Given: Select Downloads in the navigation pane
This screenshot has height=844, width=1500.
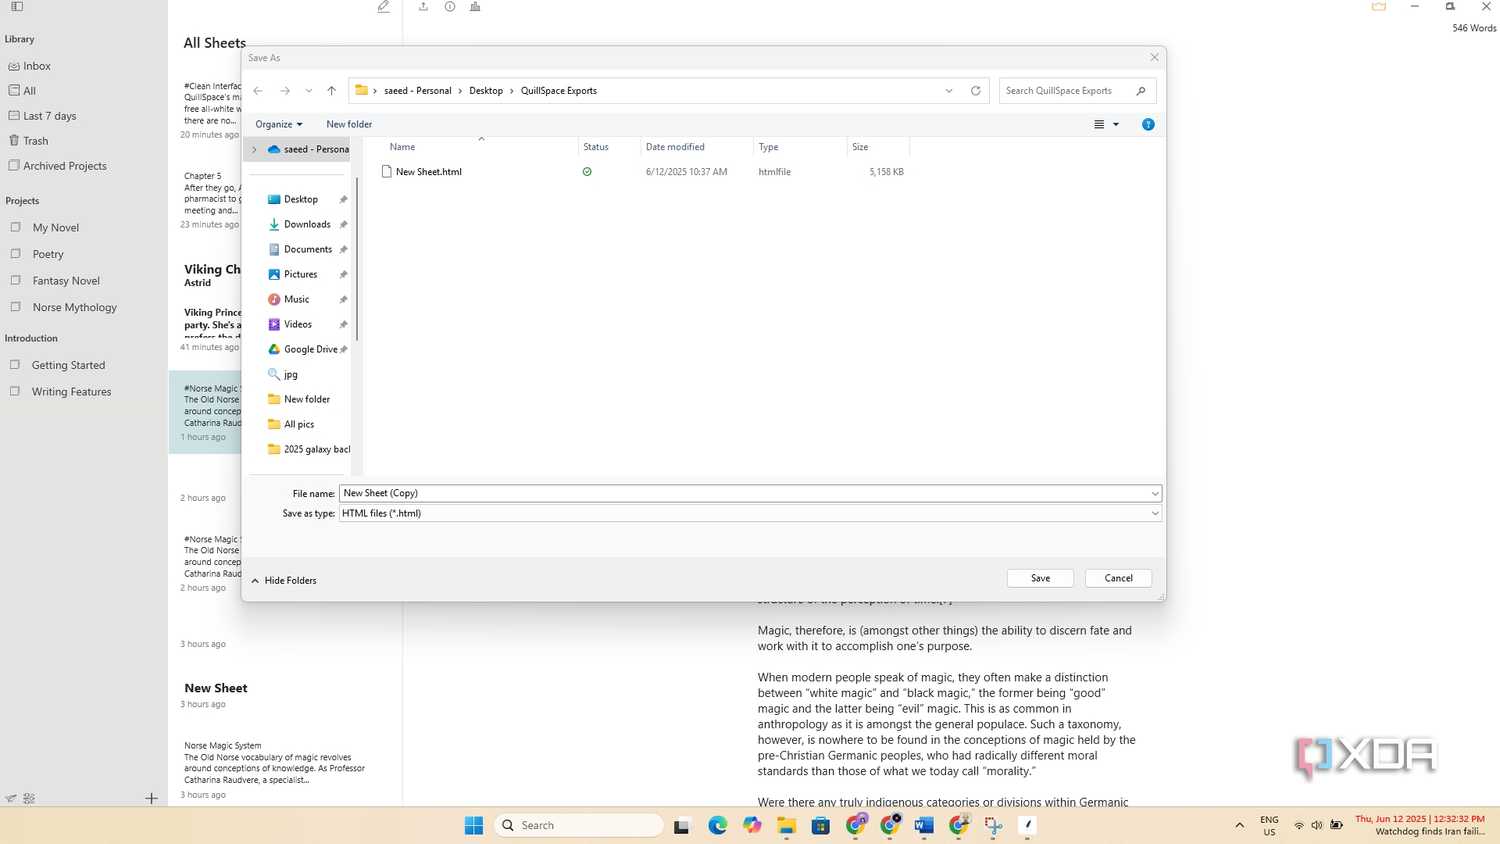Looking at the screenshot, I should 306,225.
